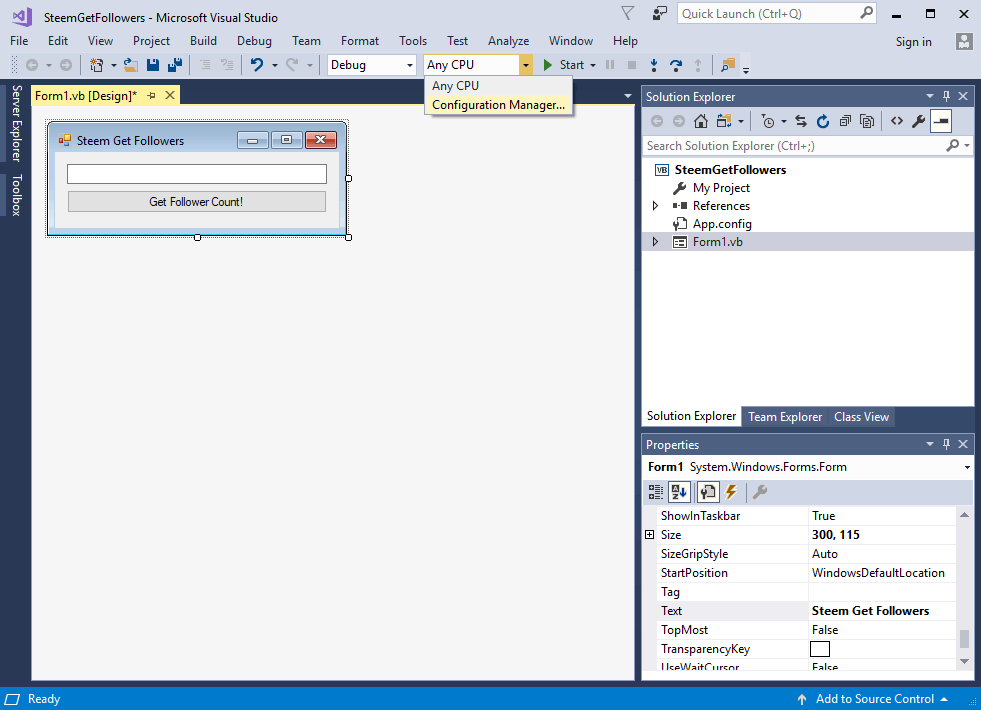Open the Start button dropdown arrow
The image size is (981, 710).
tap(592, 65)
